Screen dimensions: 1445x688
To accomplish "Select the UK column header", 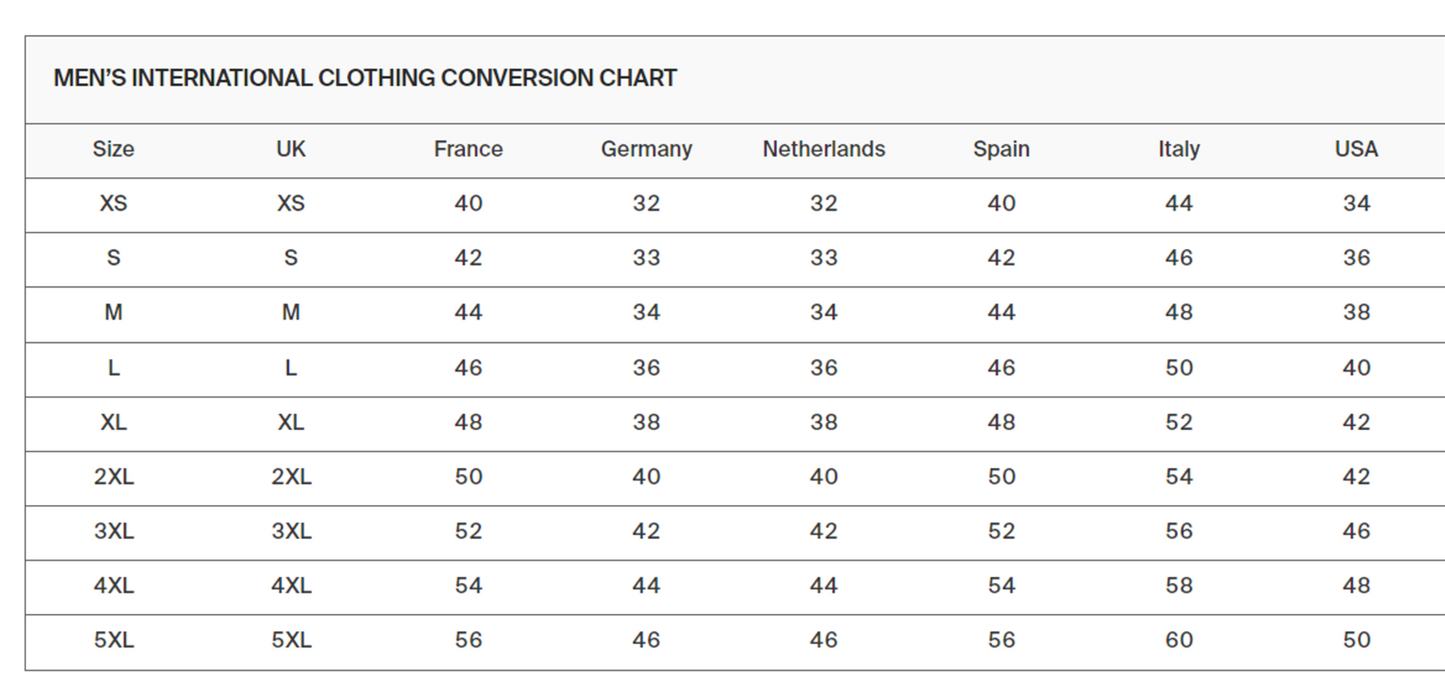I will tap(291, 149).
